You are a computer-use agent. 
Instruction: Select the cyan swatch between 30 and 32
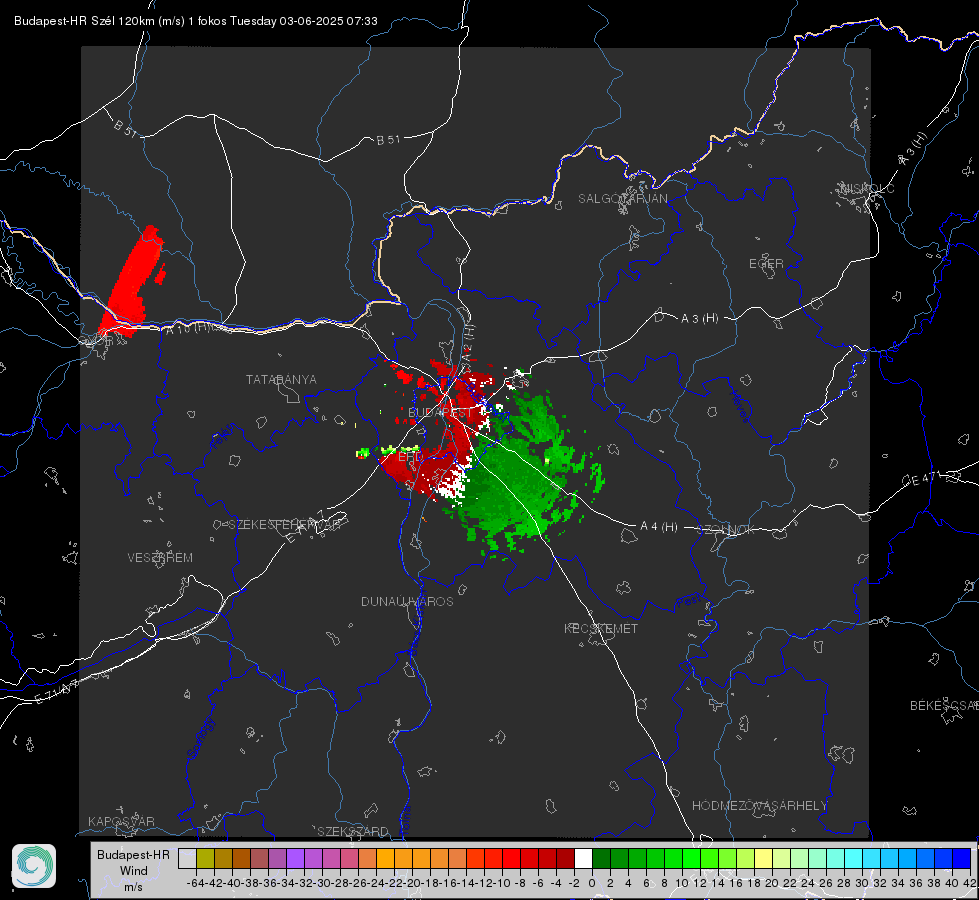(x=872, y=859)
